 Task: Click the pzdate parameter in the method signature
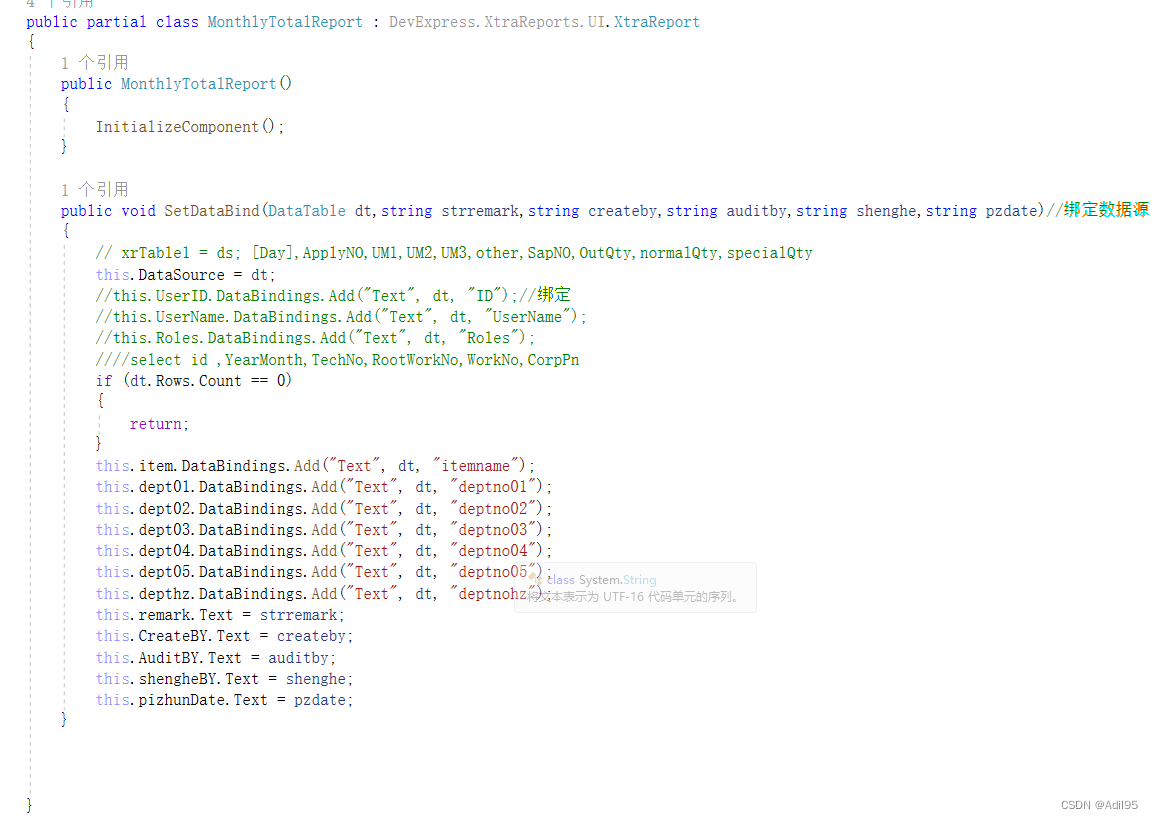click(x=1011, y=211)
